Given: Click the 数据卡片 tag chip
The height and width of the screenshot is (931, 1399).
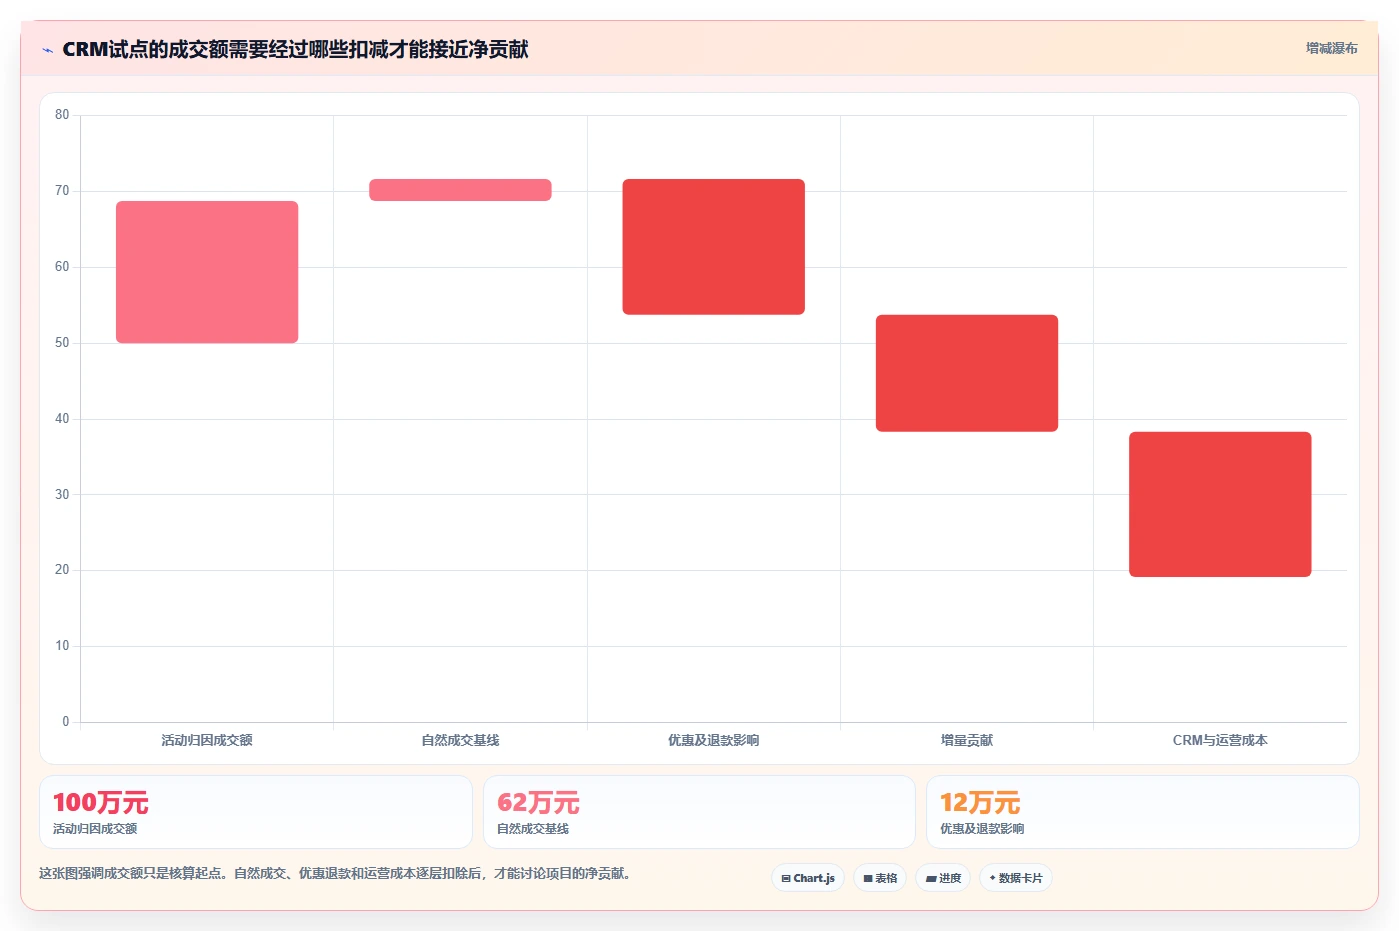Looking at the screenshot, I should [x=1016, y=878].
